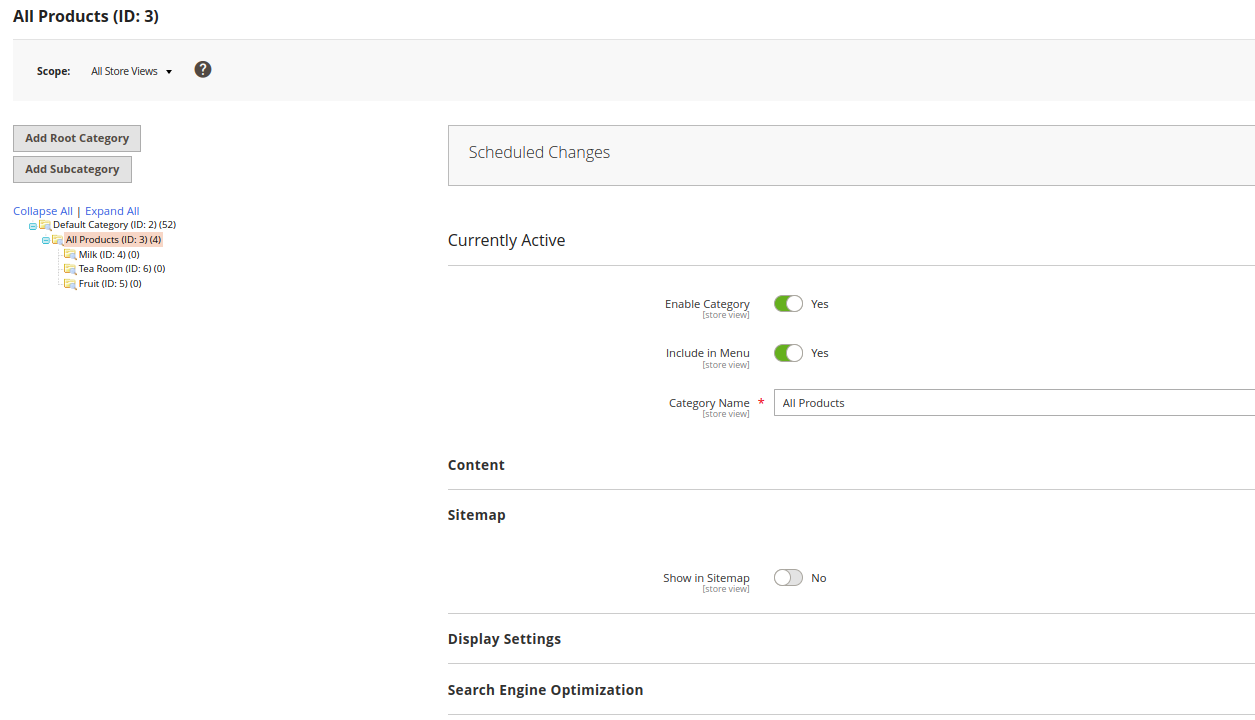Image resolution: width=1255 pixels, height=720 pixels.
Task: Open the All Store Views scope dropdown
Action: pyautogui.click(x=132, y=72)
